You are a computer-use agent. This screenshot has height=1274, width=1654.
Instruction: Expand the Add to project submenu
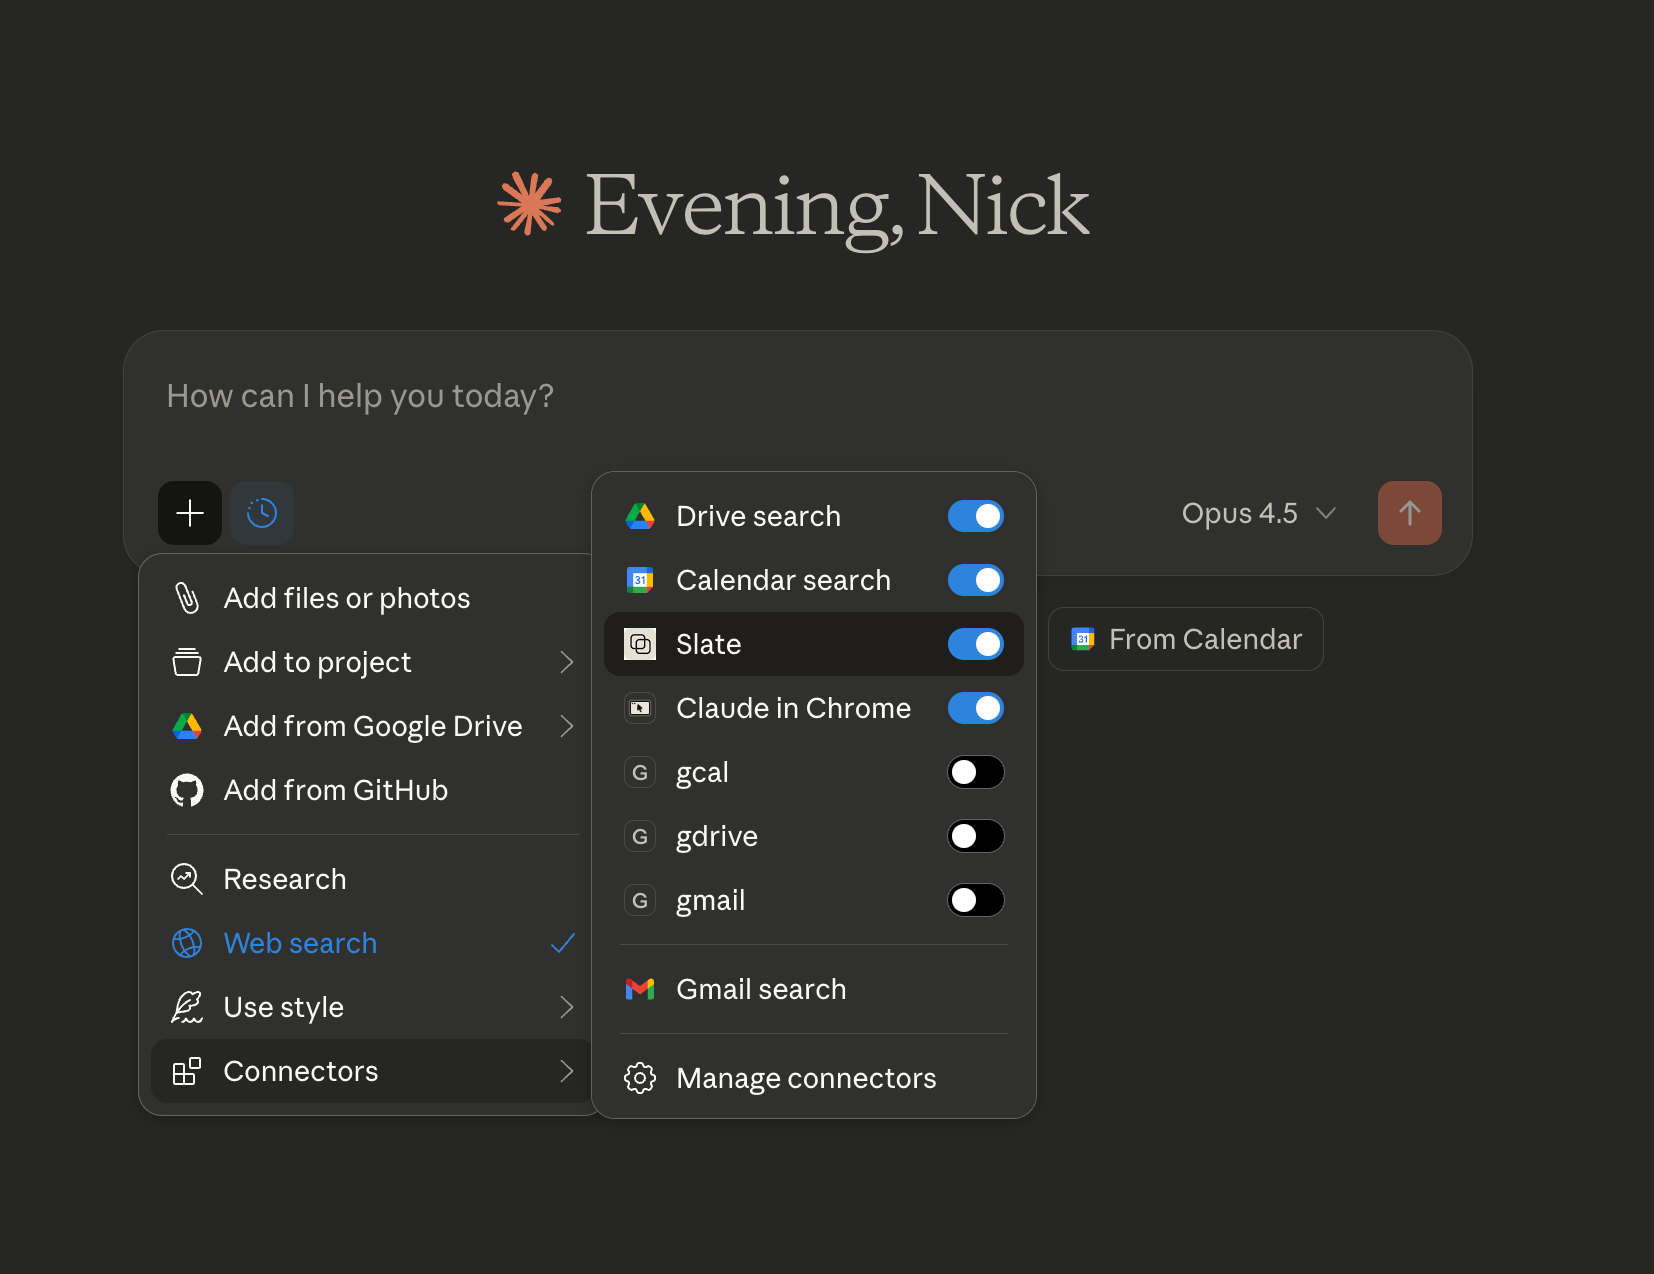tap(317, 661)
